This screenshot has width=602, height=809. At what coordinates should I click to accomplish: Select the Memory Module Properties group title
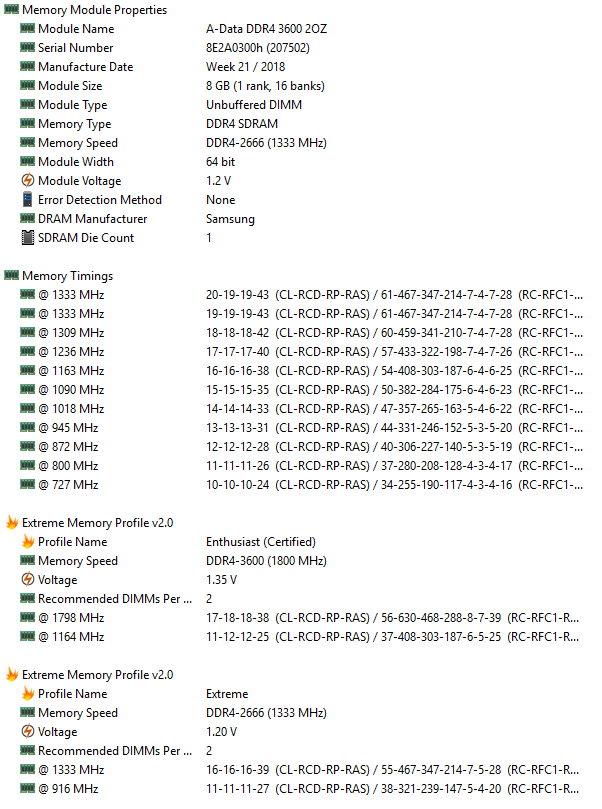click(x=94, y=10)
